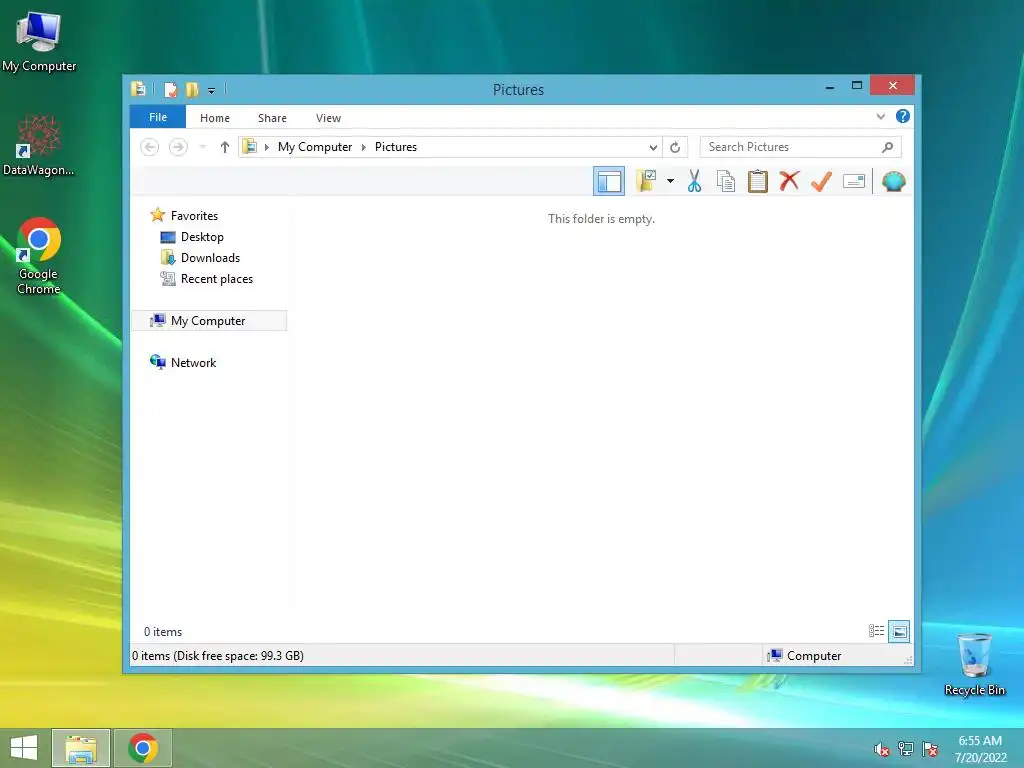Expand the ribbon with the chevron

coord(880,117)
